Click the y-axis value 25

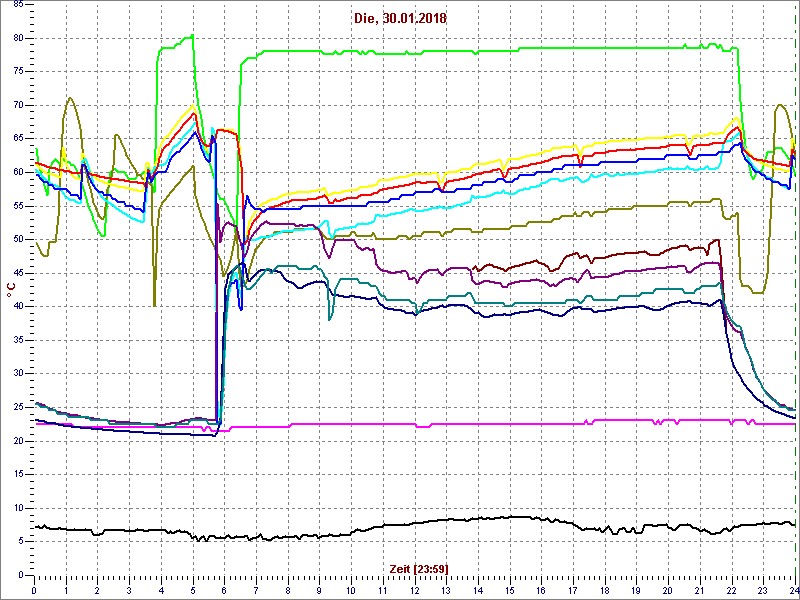[18, 407]
